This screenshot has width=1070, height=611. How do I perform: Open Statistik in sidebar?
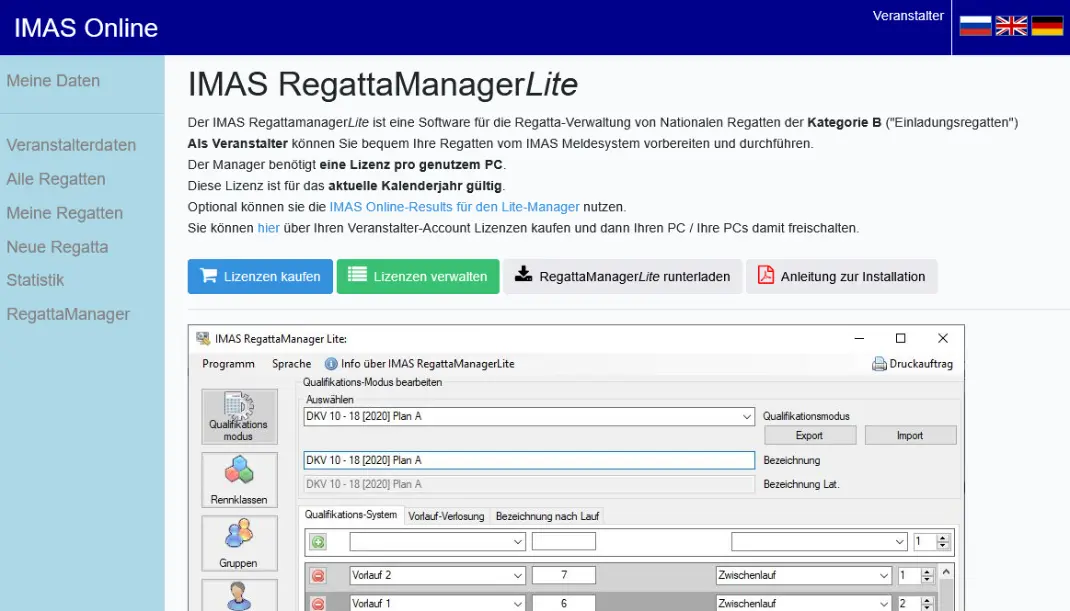click(35, 280)
